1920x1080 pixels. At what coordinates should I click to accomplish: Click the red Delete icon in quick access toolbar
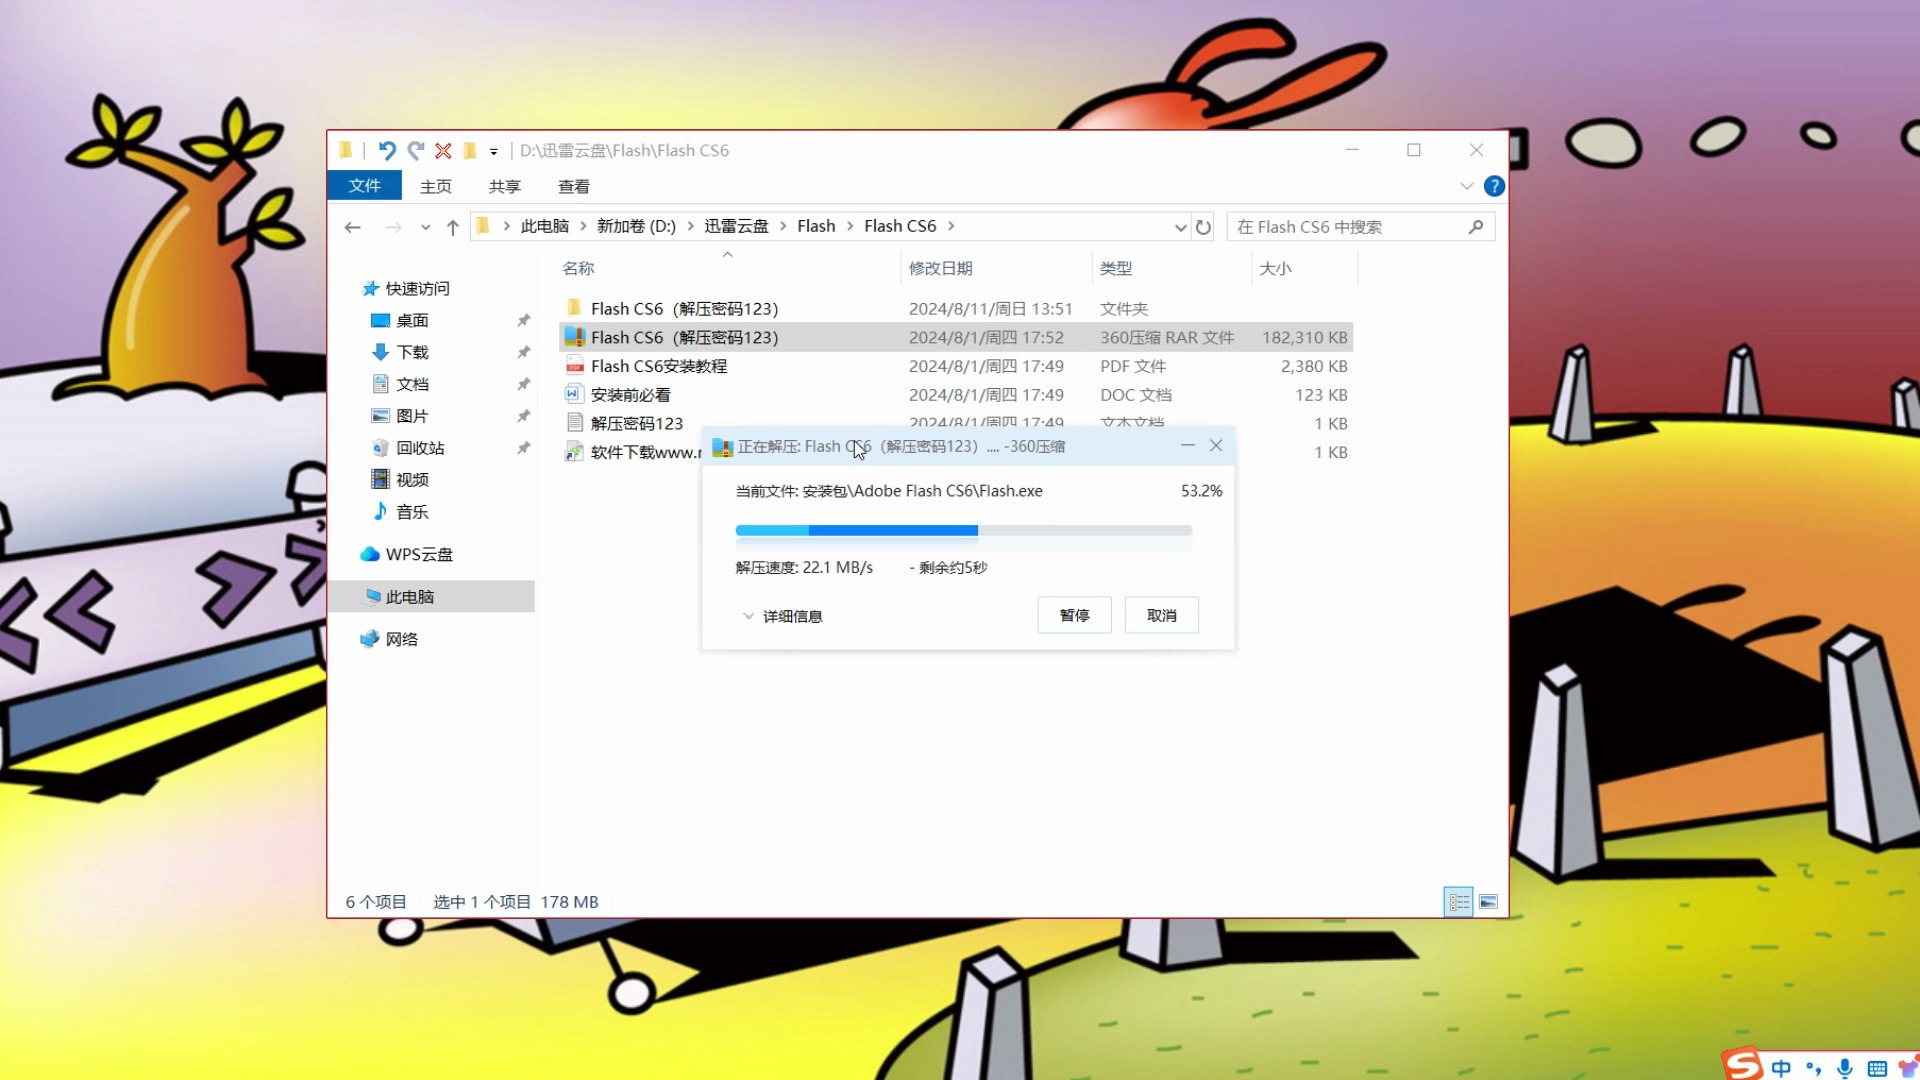pyautogui.click(x=443, y=150)
